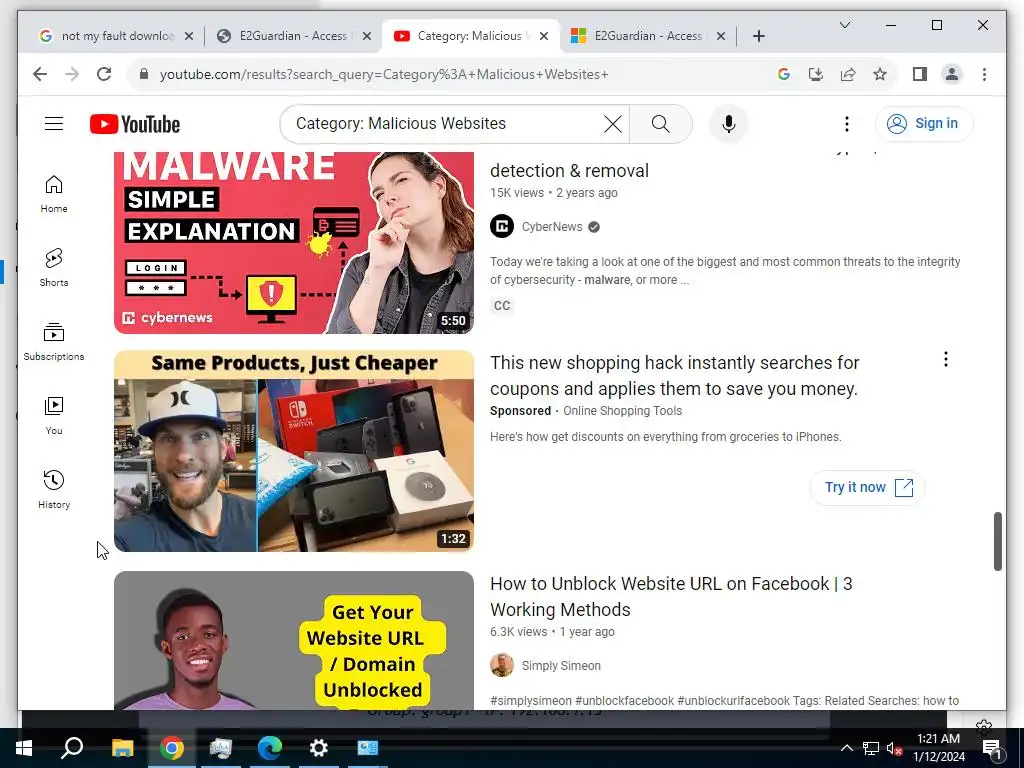Run the search with the magnifier button
Viewport: 1024px width, 768px height.
click(x=660, y=123)
